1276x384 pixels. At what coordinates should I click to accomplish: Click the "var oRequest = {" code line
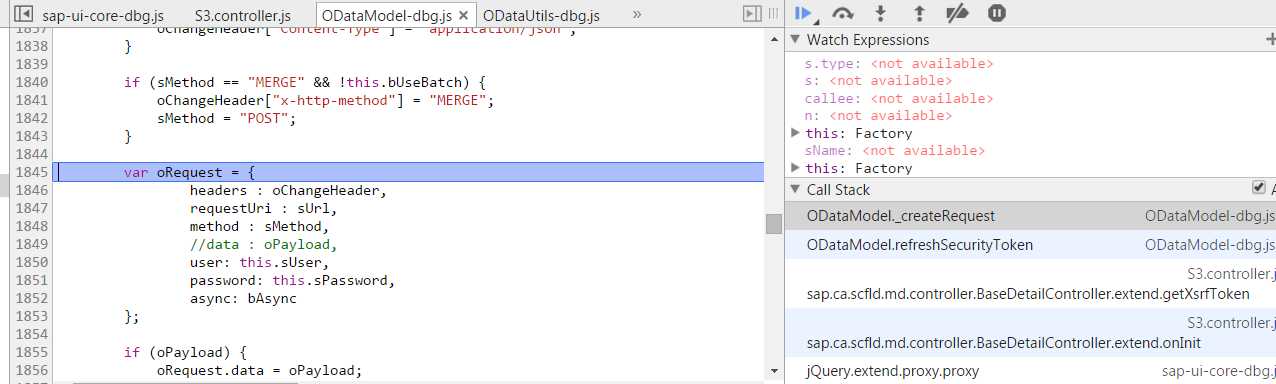pyautogui.click(x=190, y=172)
